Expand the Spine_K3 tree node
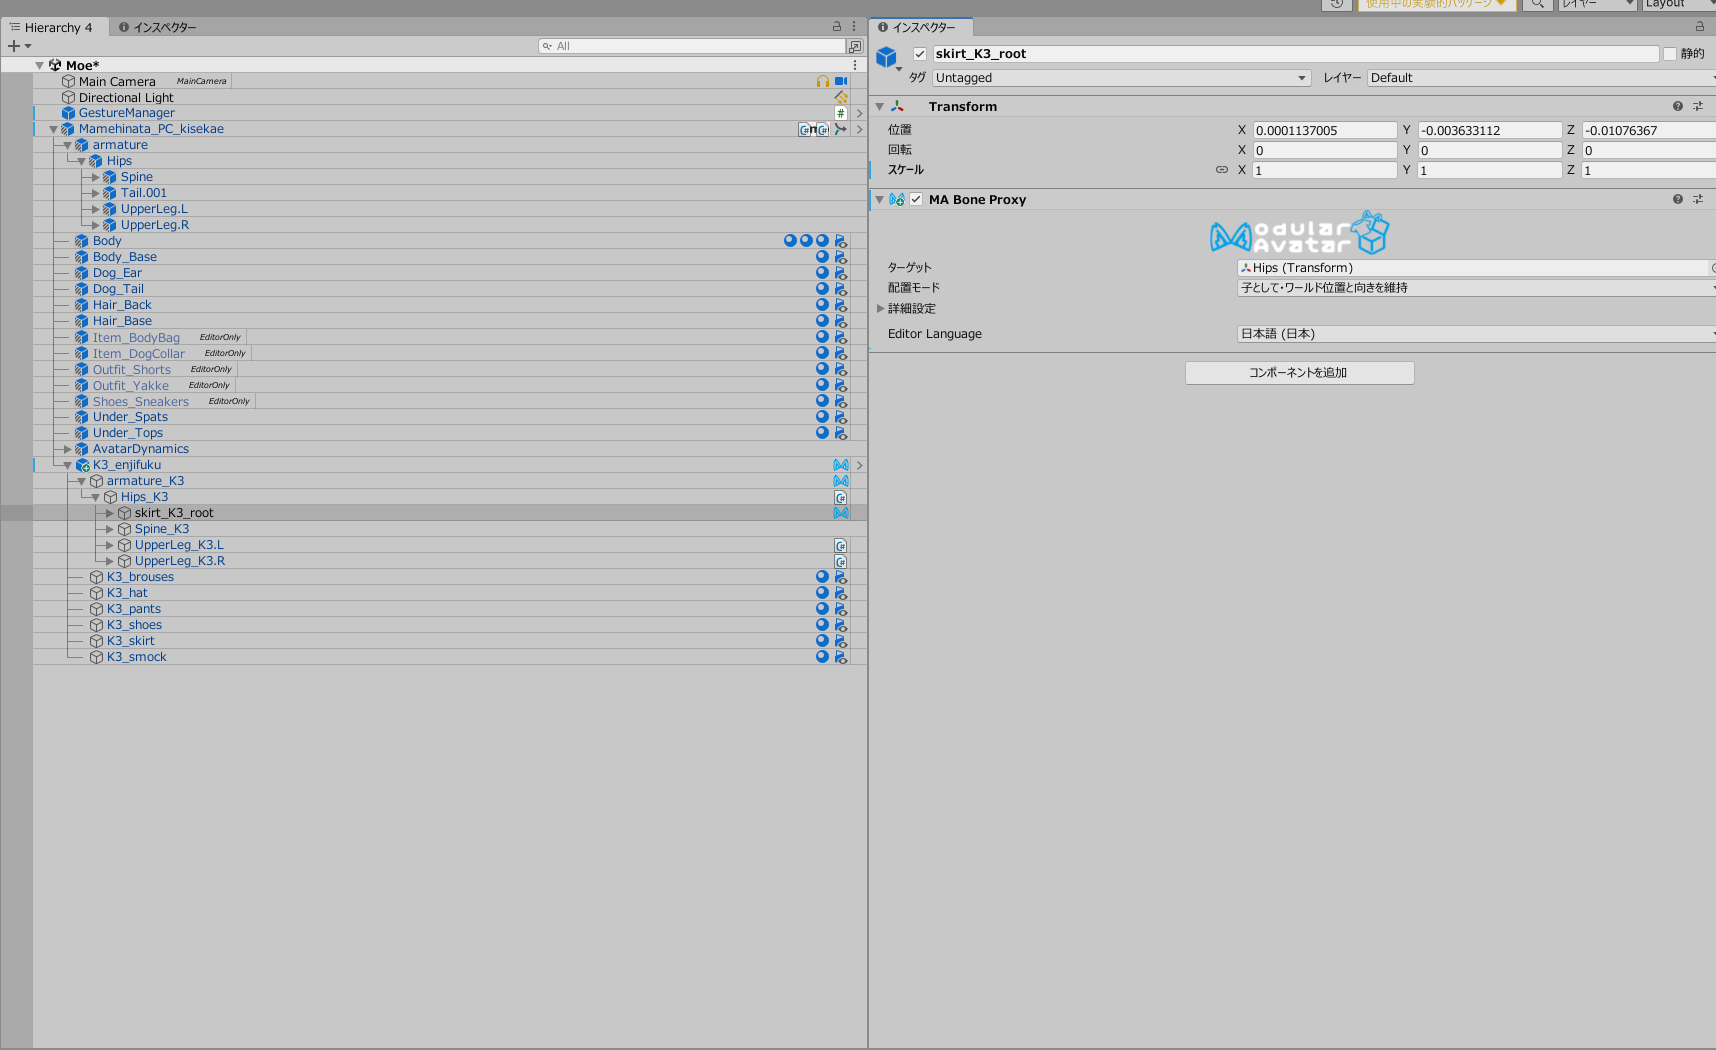This screenshot has height=1050, width=1716. click(110, 529)
